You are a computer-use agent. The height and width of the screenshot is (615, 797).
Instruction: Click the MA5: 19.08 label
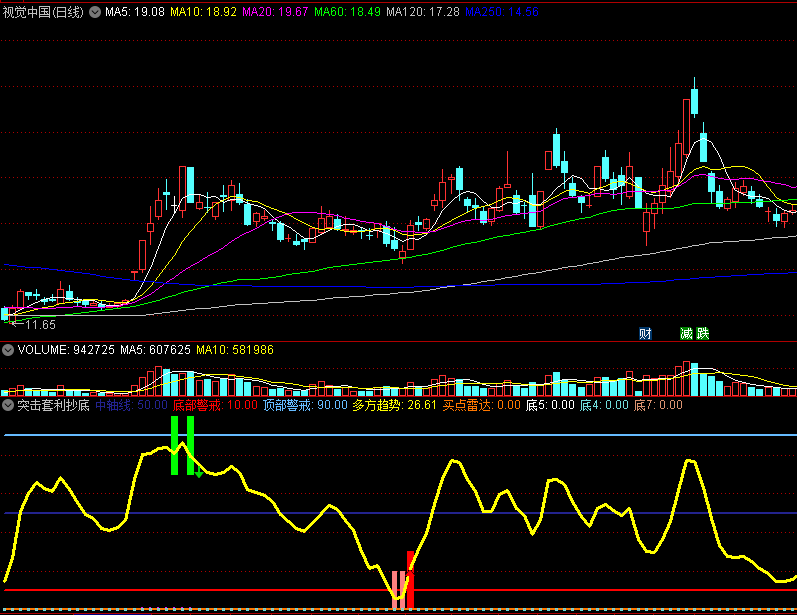coord(135,12)
